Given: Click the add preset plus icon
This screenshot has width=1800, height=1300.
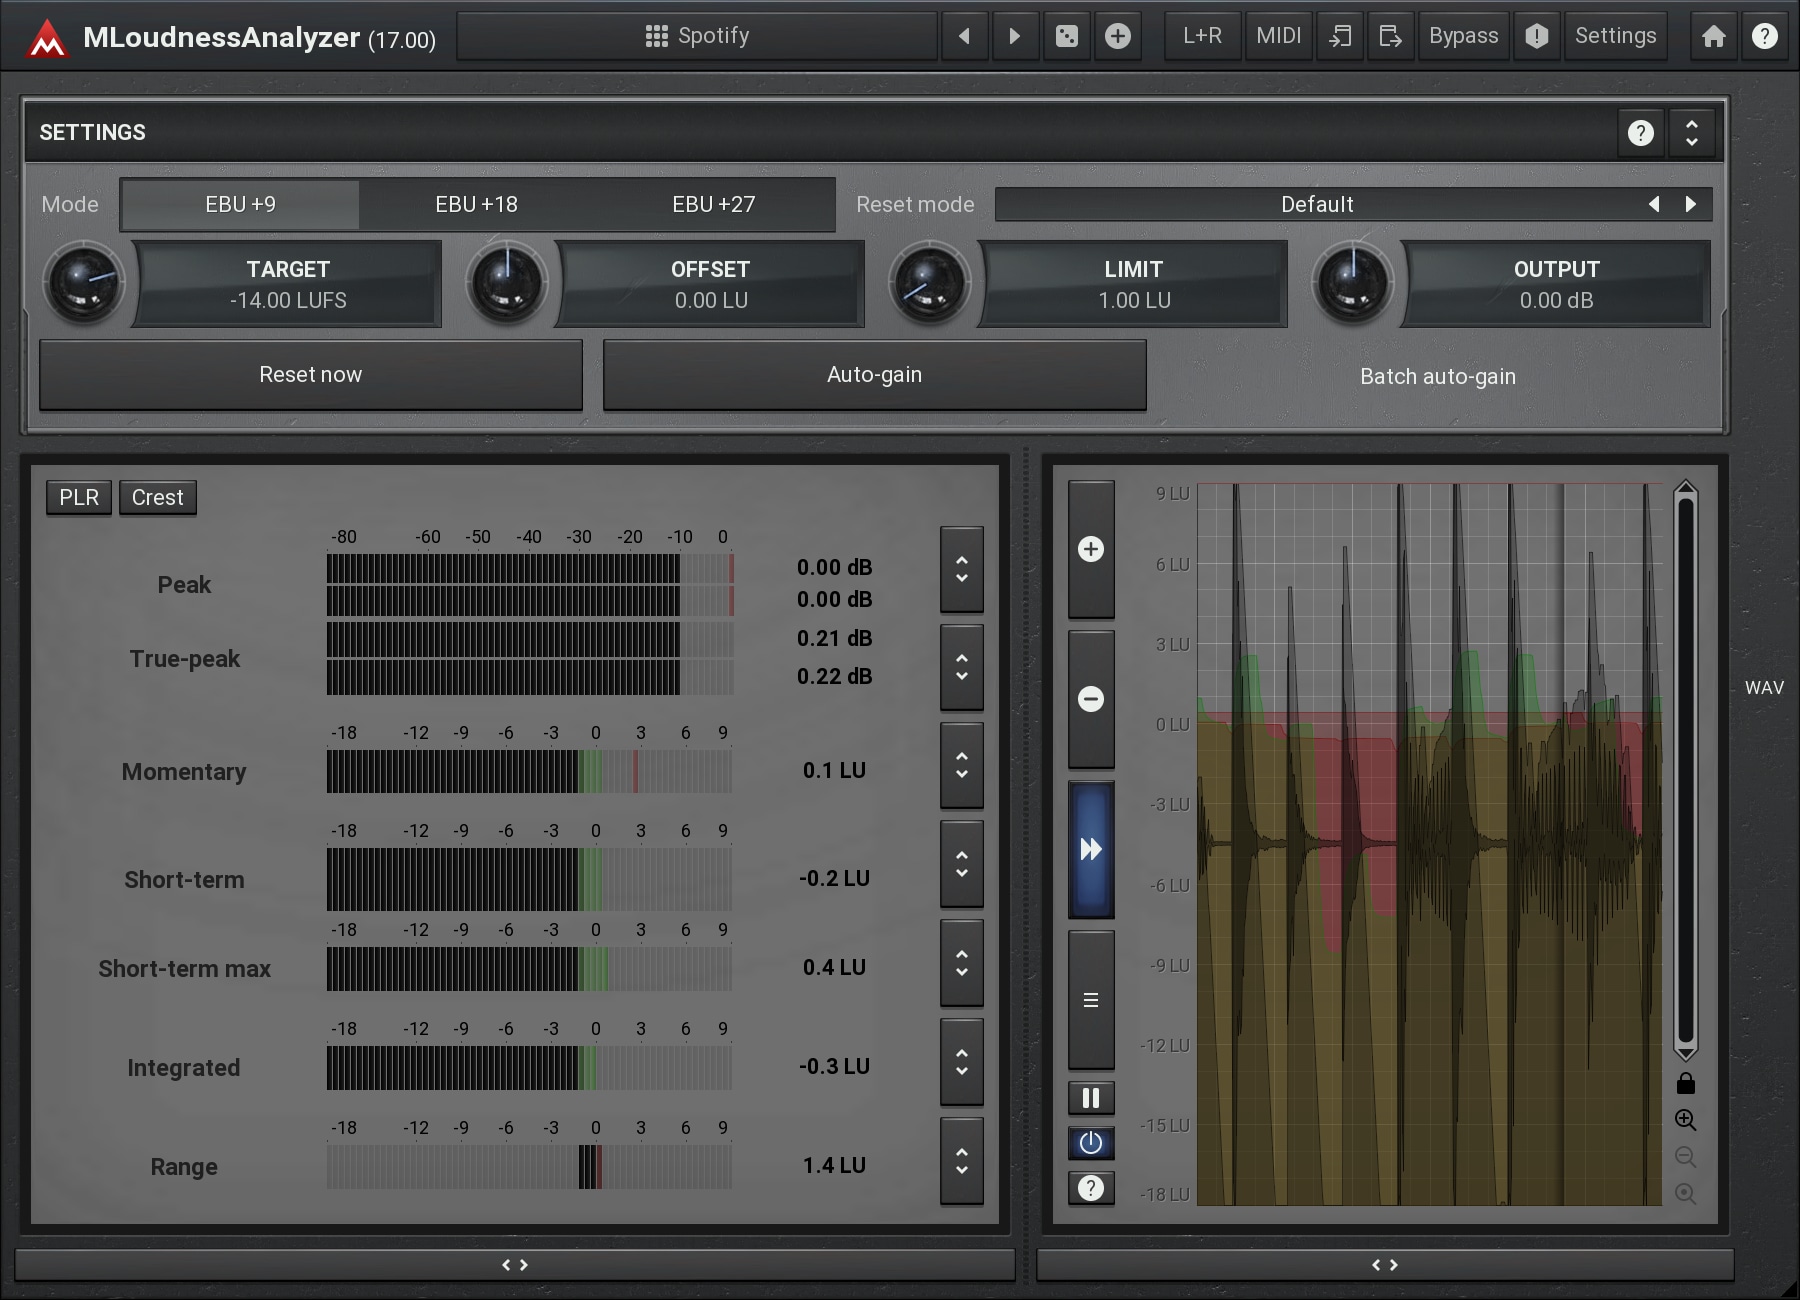Looking at the screenshot, I should (1117, 37).
